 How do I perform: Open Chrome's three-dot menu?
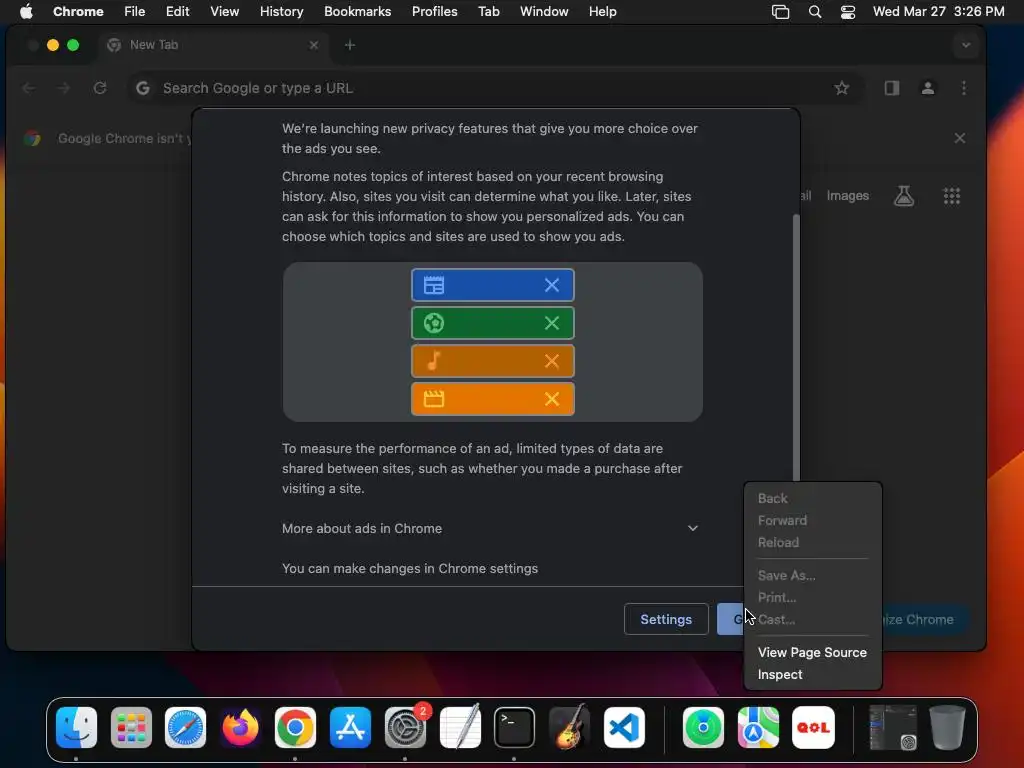964,88
